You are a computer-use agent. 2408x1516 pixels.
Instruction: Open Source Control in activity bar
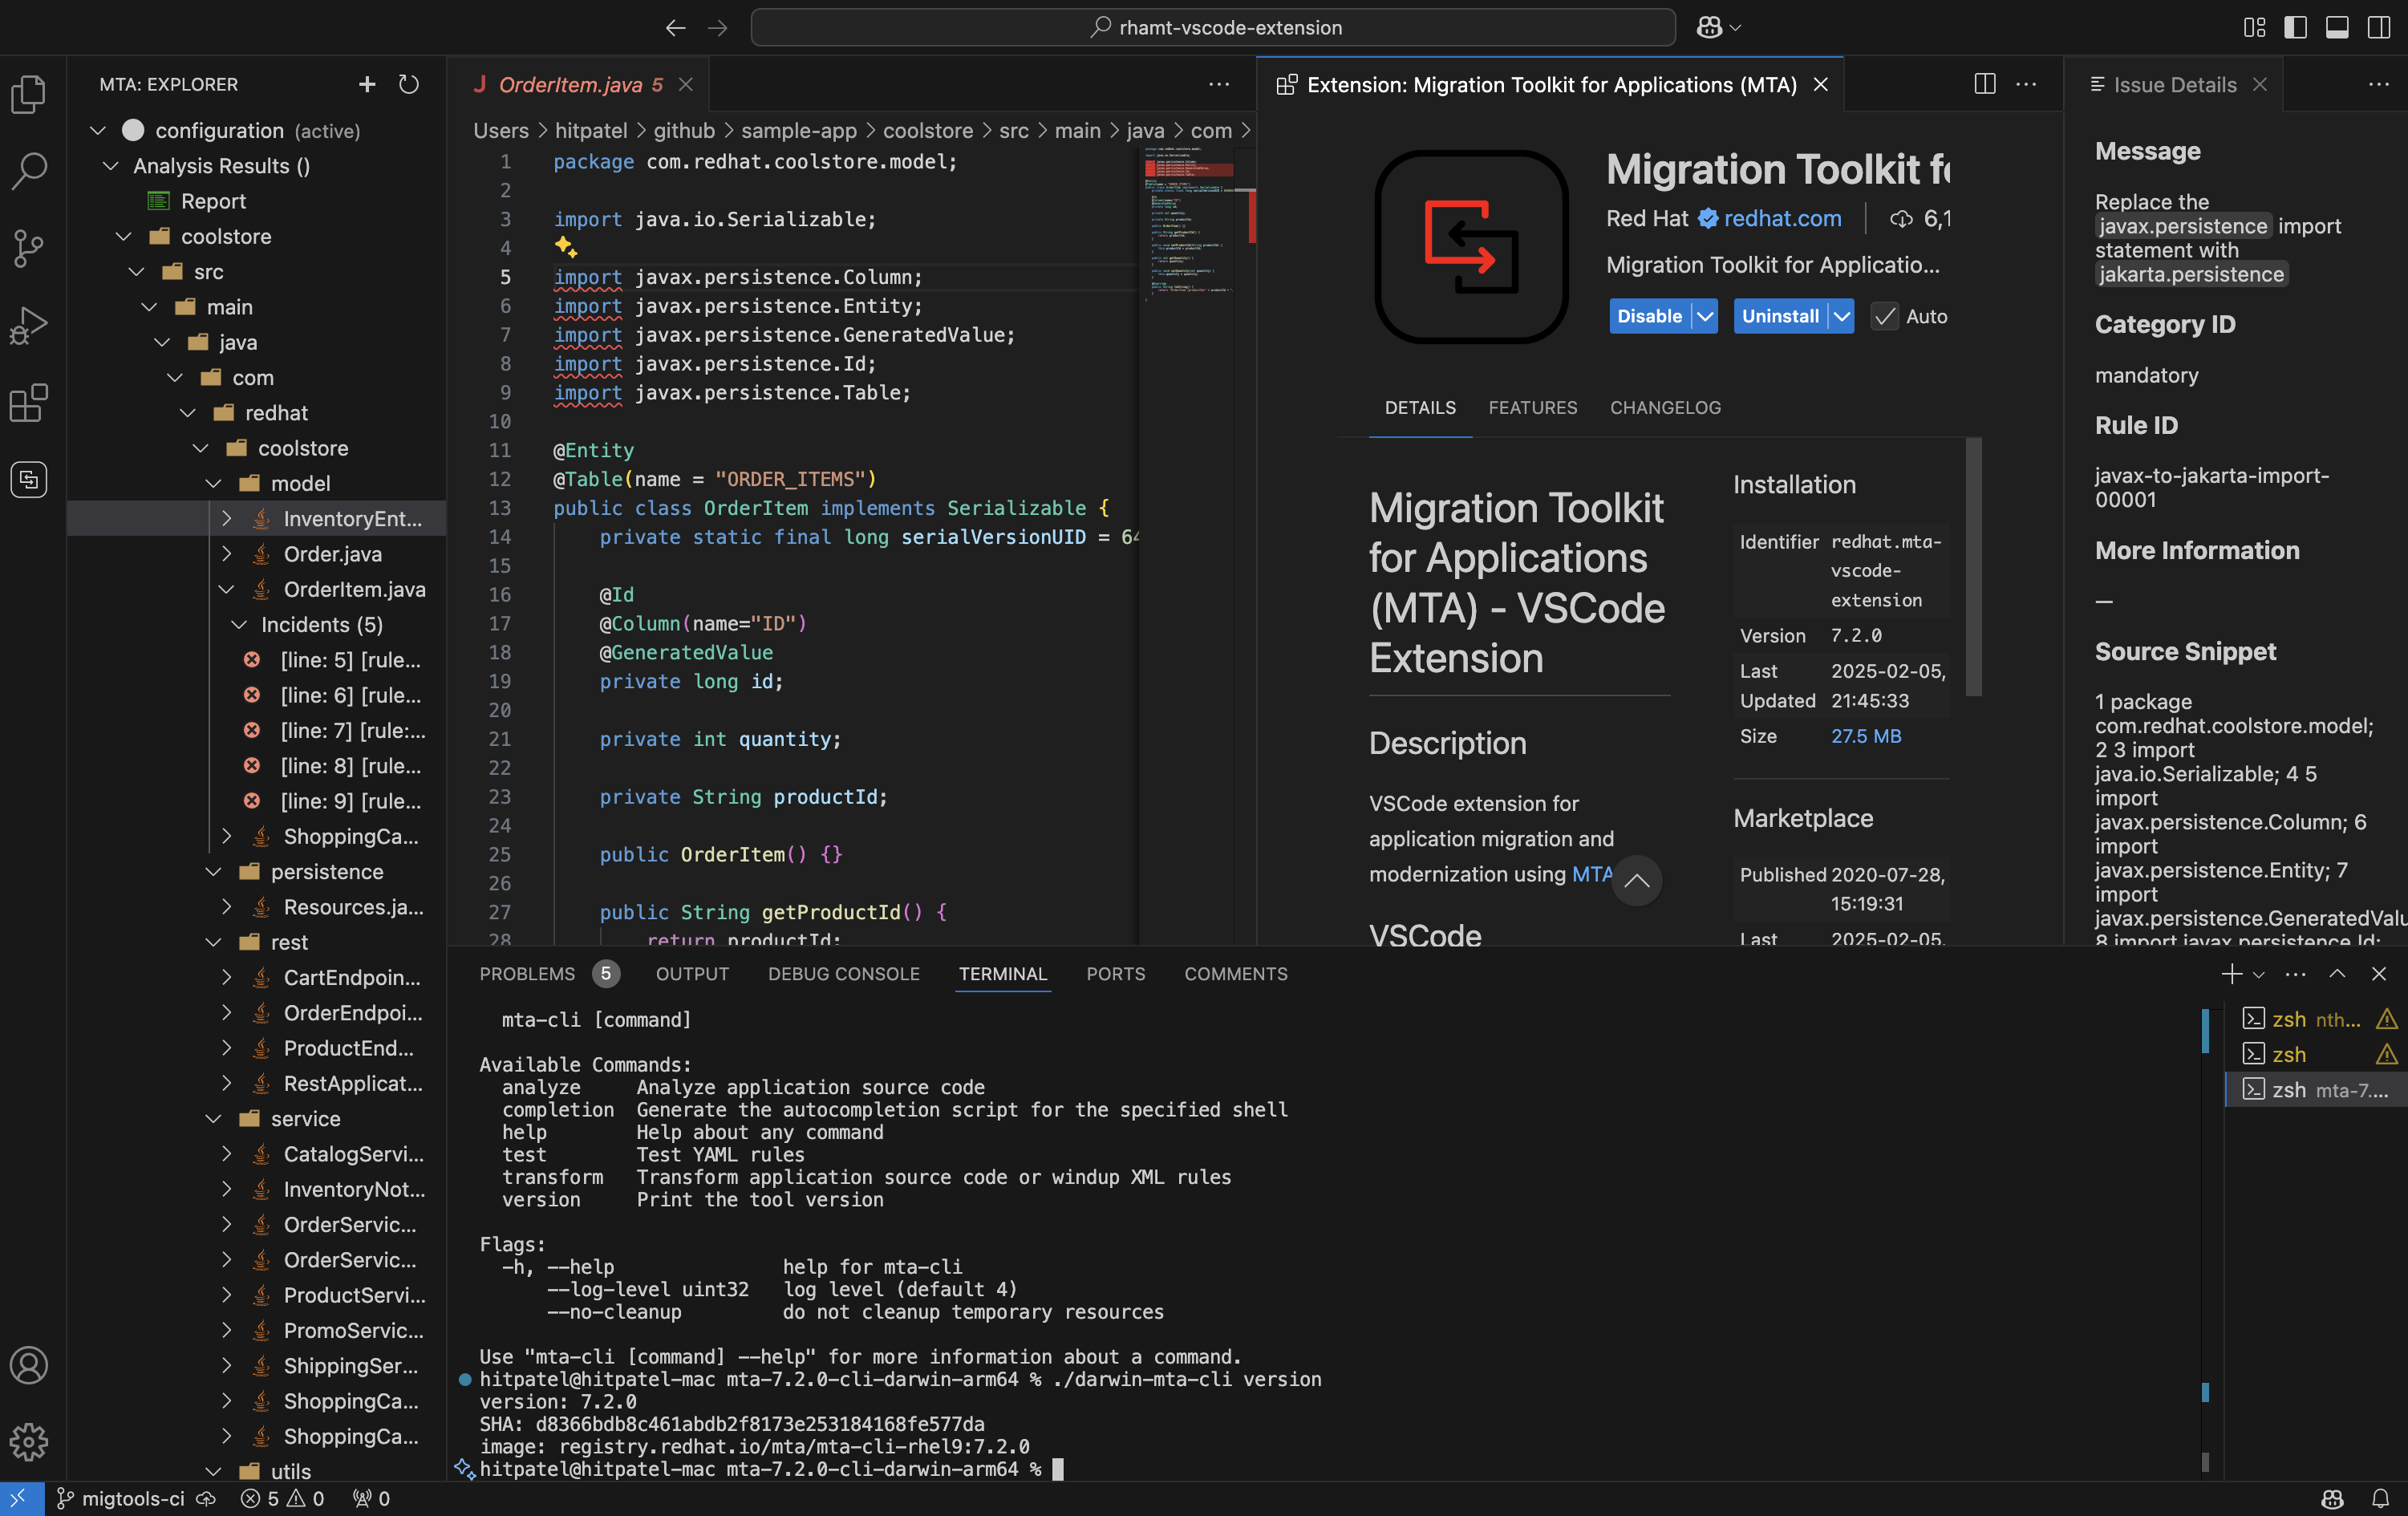tap(29, 248)
